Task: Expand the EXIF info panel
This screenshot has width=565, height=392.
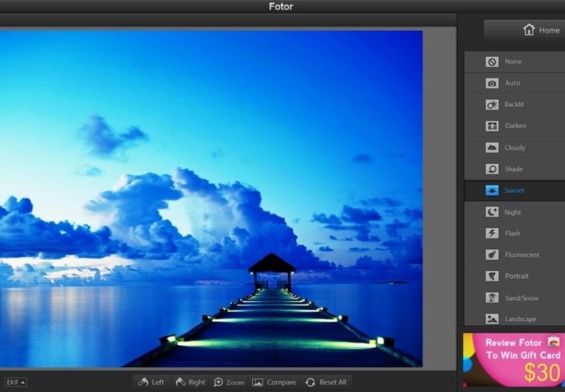Action: (16, 382)
